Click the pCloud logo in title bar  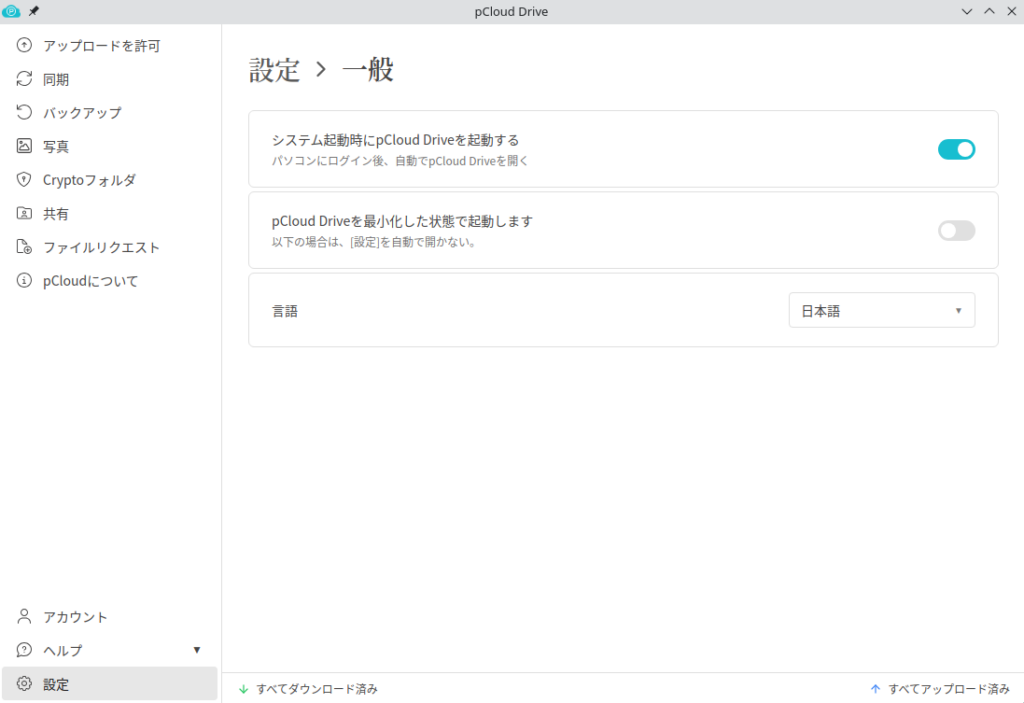click(12, 11)
